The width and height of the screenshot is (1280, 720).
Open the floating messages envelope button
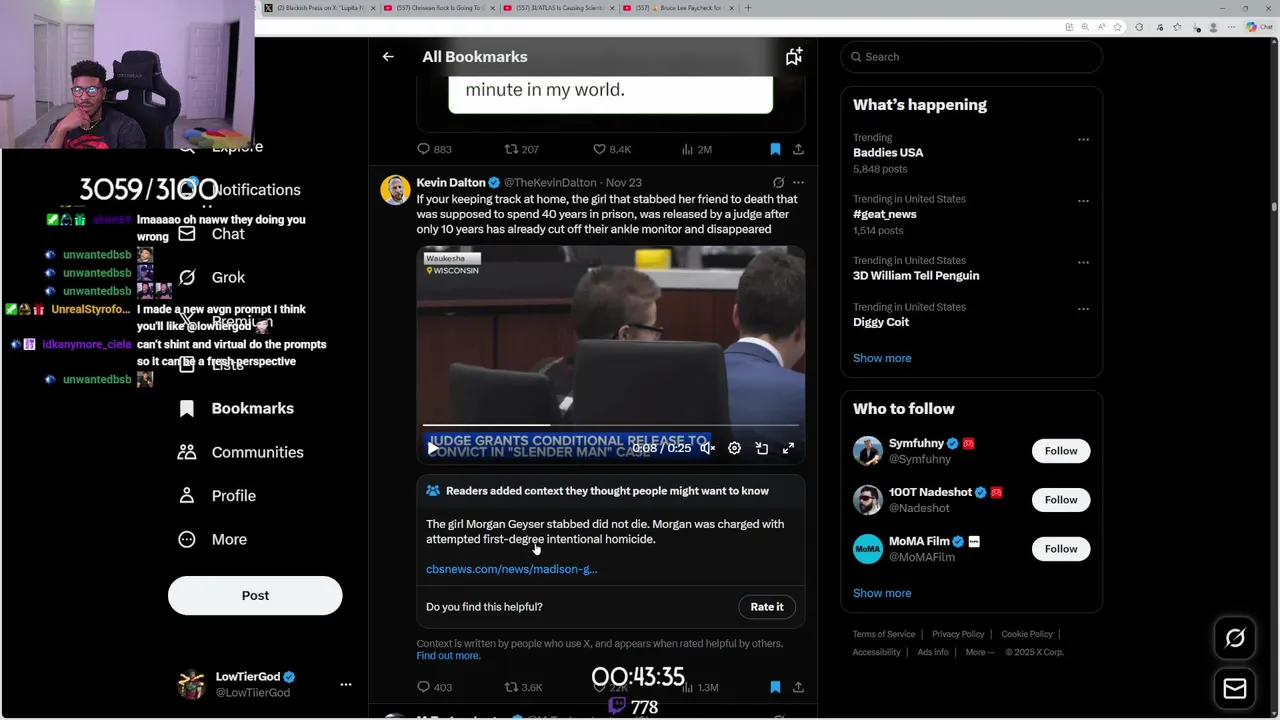[x=1235, y=688]
